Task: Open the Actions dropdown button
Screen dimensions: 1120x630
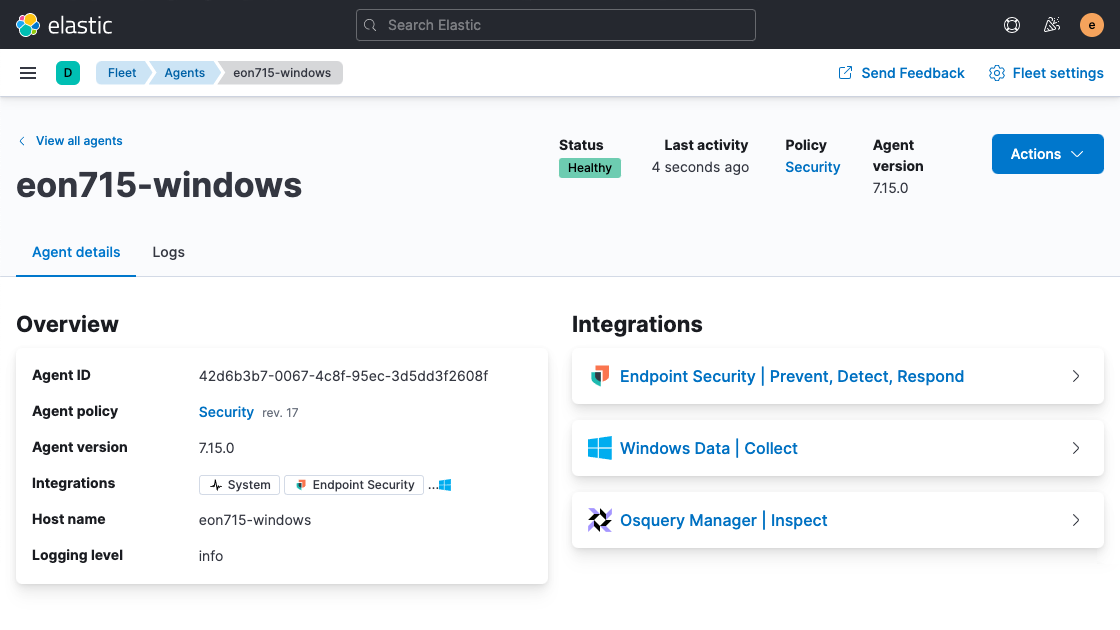Action: tap(1047, 154)
